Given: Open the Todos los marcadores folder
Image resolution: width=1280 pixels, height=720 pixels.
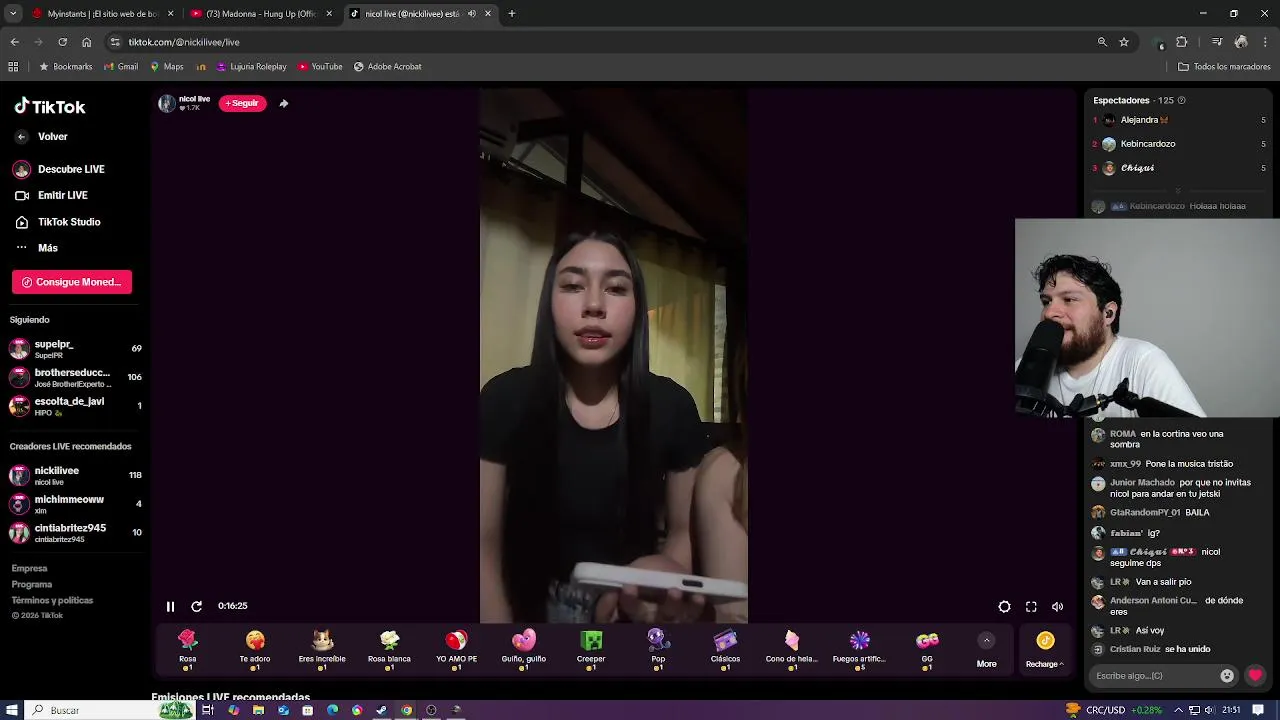Looking at the screenshot, I should 1224,67.
